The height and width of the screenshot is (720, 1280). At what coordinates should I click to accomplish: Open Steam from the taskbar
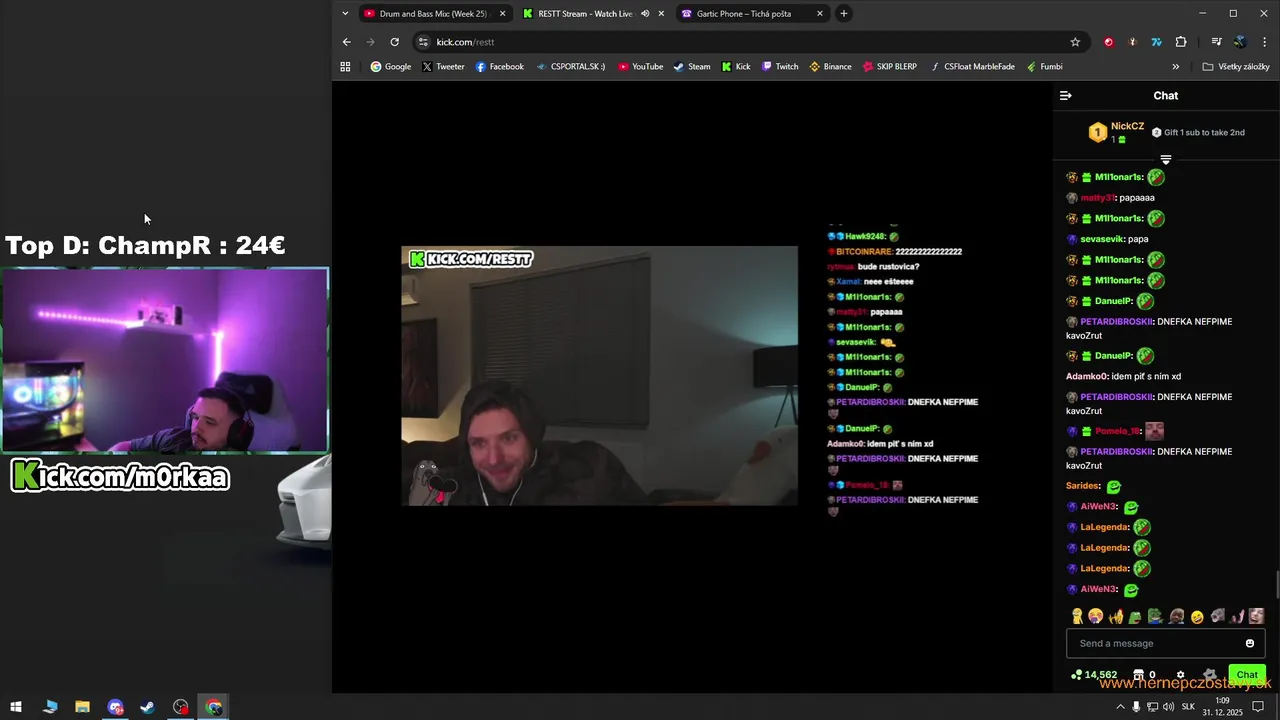[147, 707]
